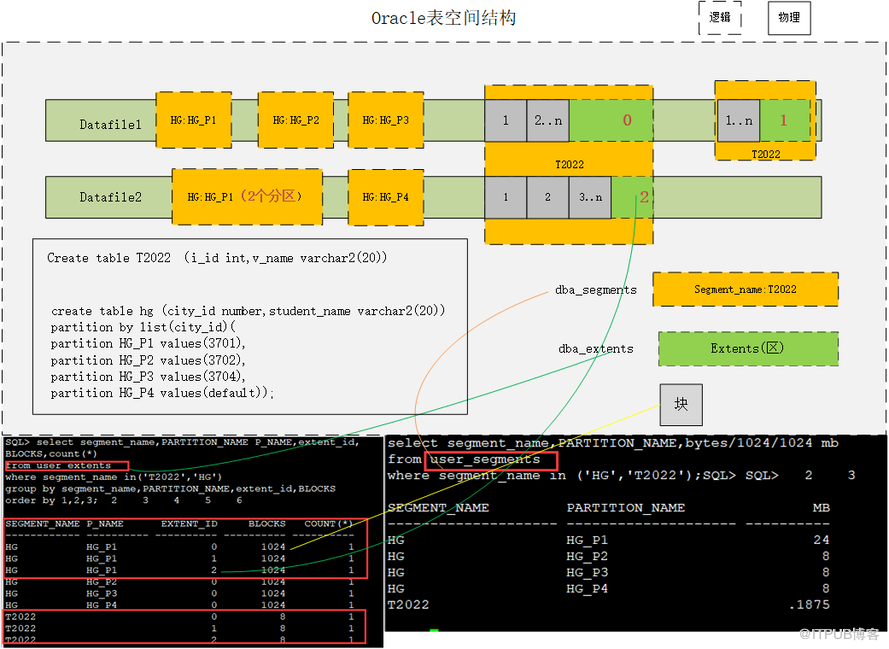Viewport: 889px width, 649px height.
Task: Click the 逻辑 dashed legend box
Action: [x=719, y=18]
